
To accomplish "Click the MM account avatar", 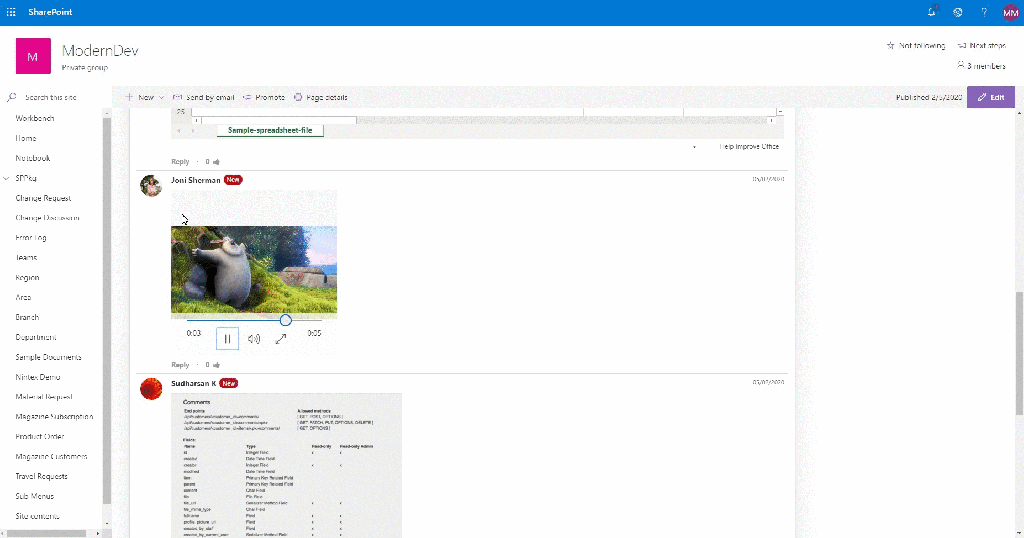I will tap(1010, 12).
